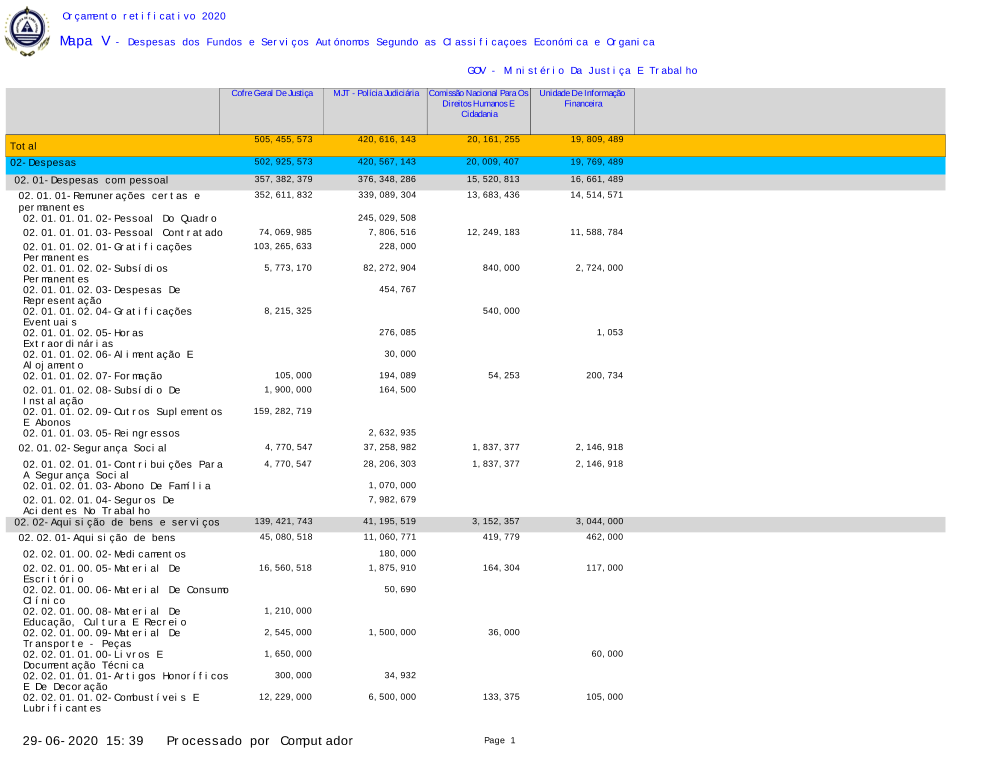
Task: Click the 29-06-2020 15:39 timestamp
Action: pos(85,741)
